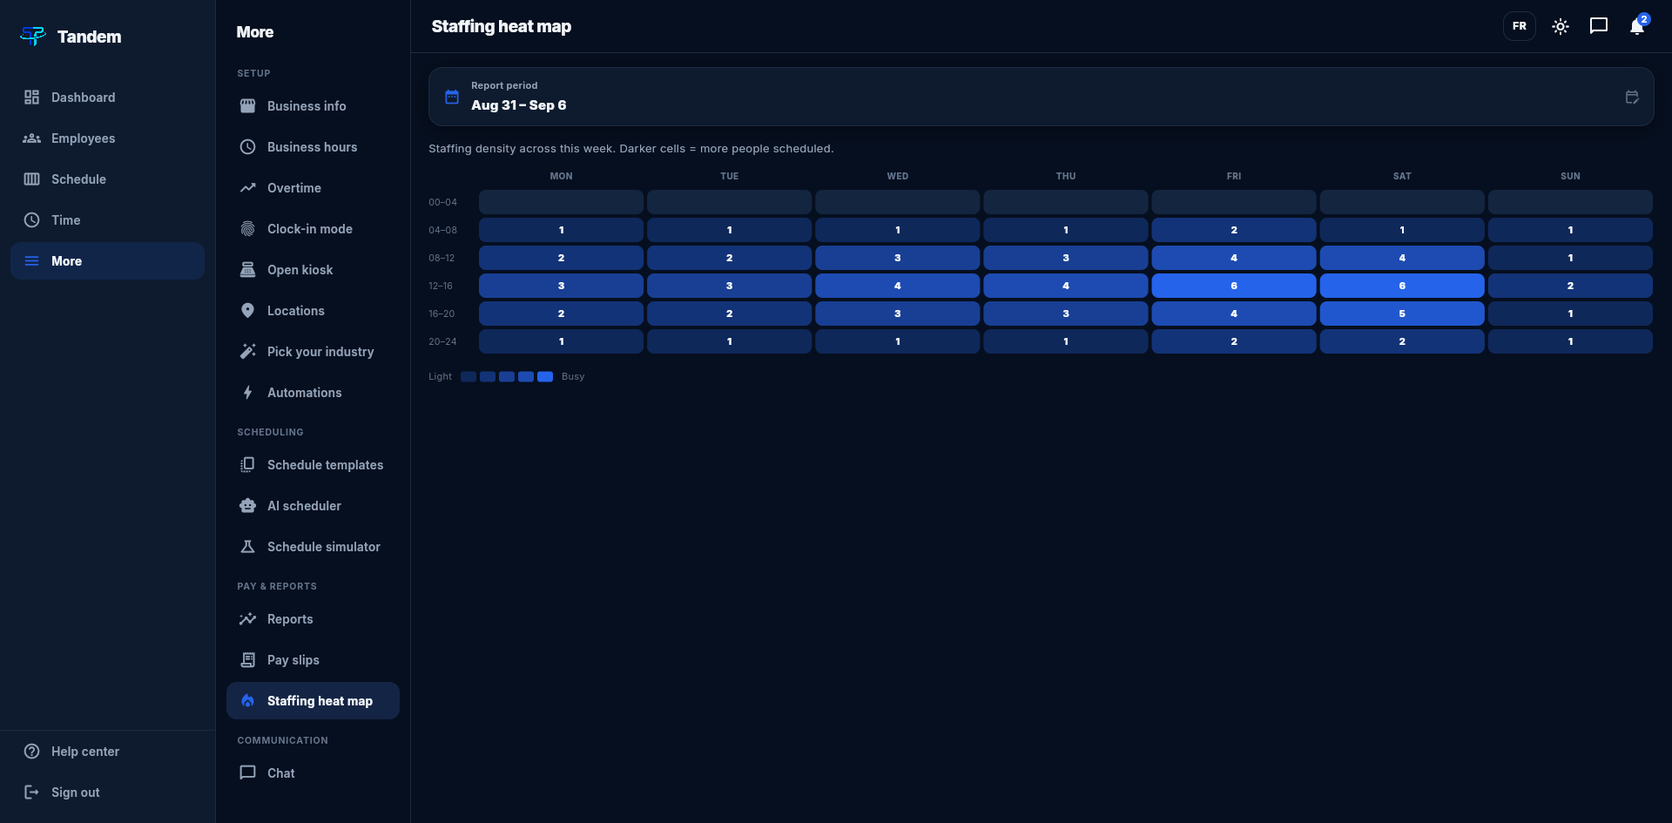Viewport: 1672px width, 823px height.
Task: Open calendar picker icon in report period
Action: 1632,97
